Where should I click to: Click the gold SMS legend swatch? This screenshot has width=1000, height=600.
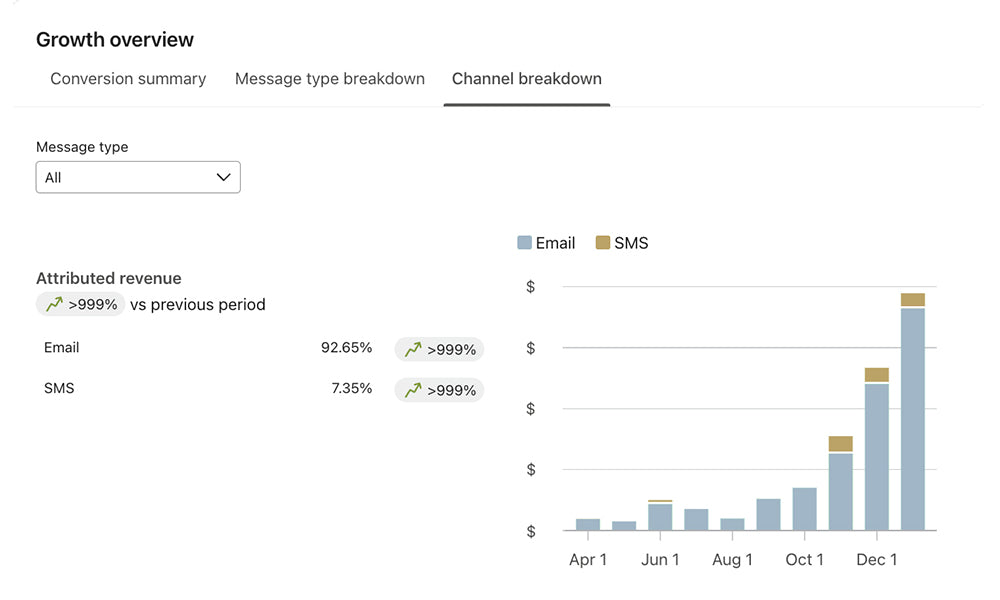tap(602, 243)
